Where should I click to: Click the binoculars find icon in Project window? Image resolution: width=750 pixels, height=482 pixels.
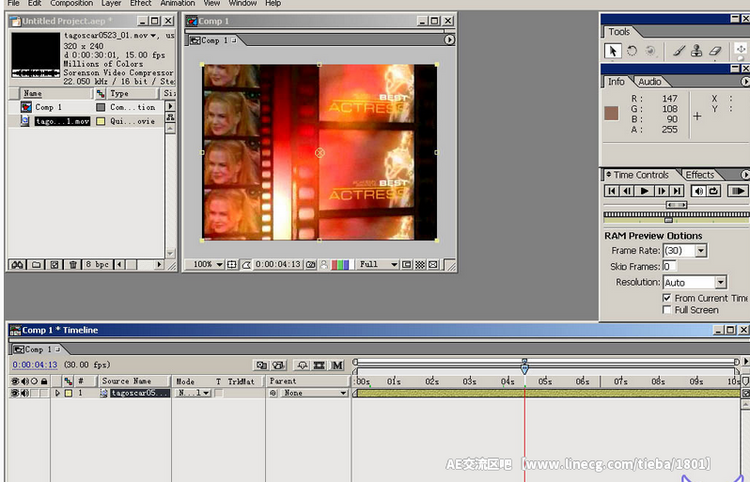(x=18, y=264)
